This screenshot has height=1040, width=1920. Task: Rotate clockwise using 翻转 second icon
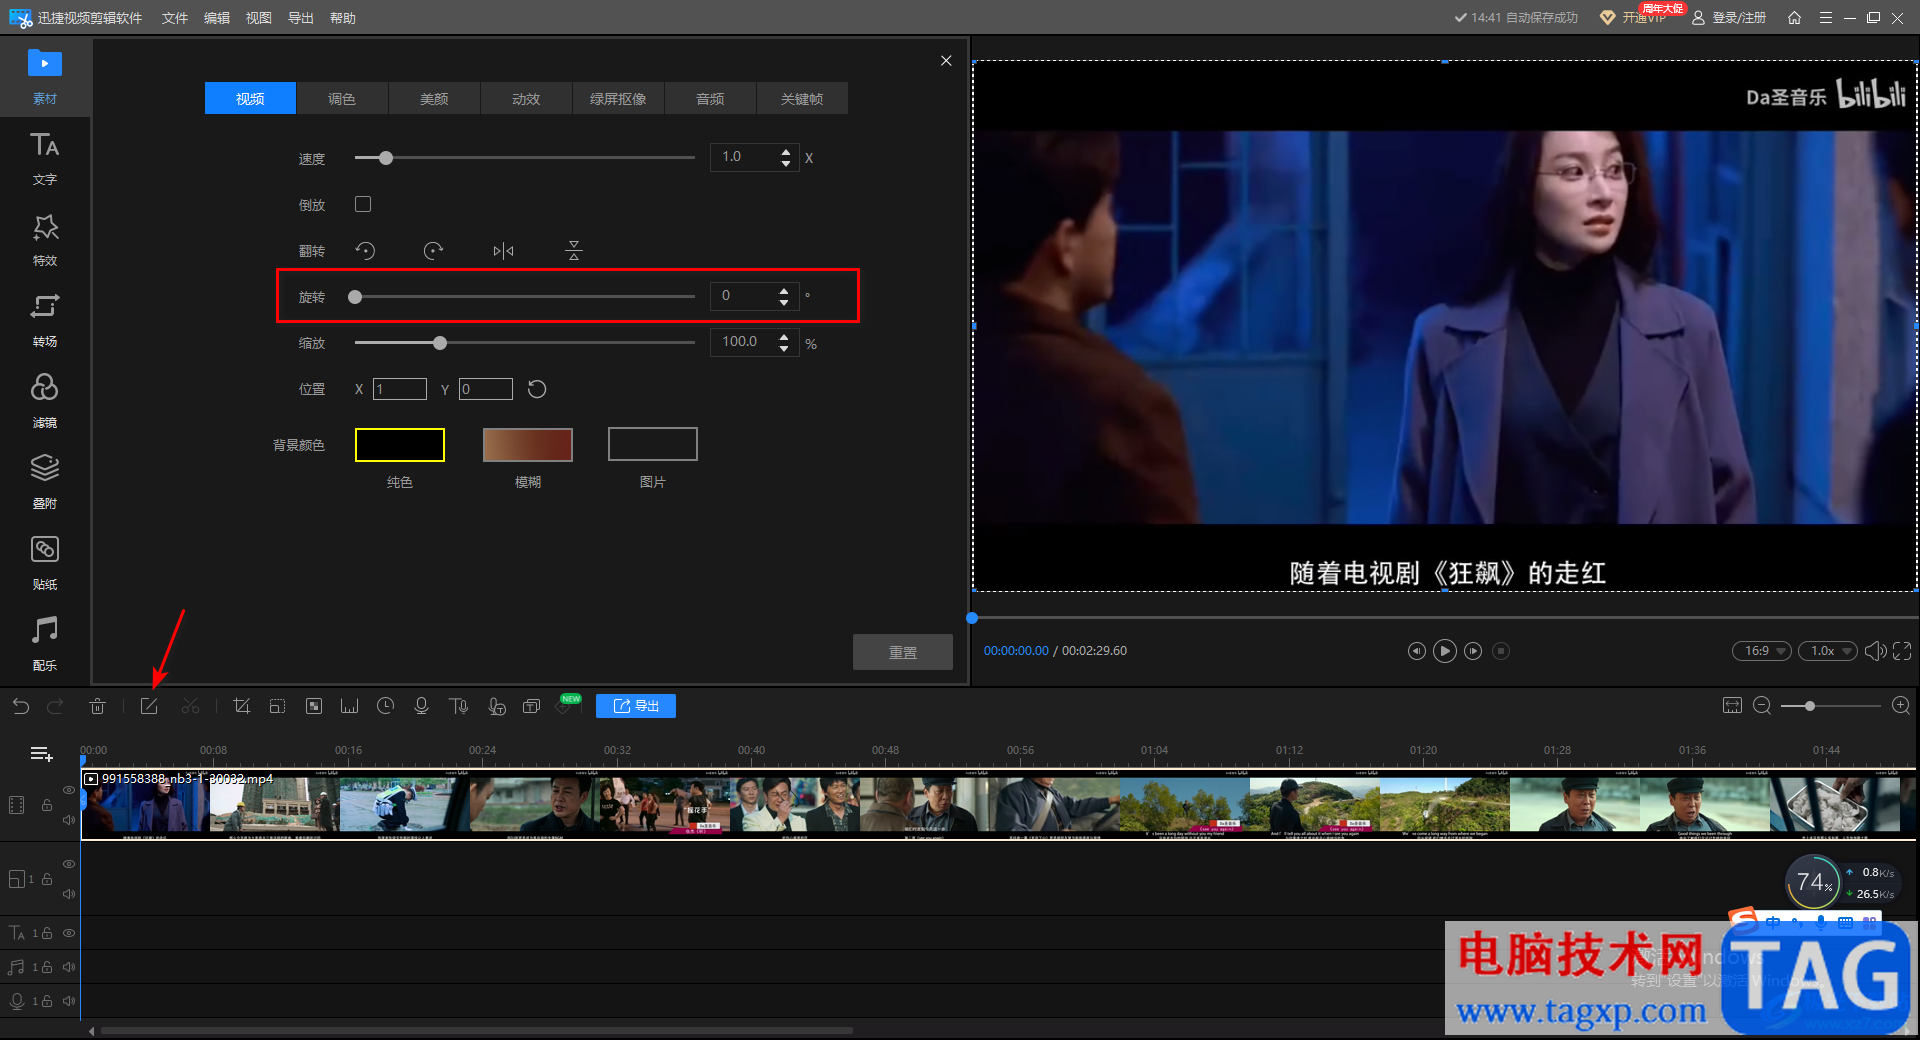433,250
